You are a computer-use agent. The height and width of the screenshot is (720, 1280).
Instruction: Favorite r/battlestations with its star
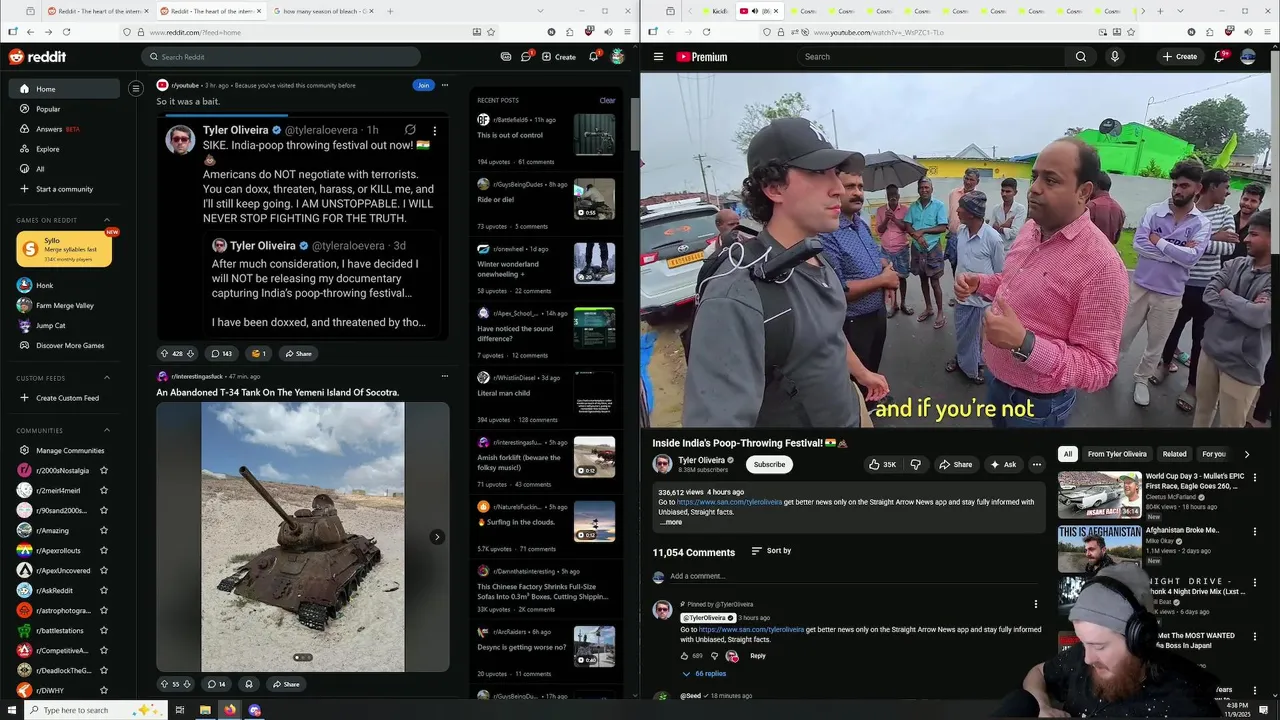tap(104, 630)
